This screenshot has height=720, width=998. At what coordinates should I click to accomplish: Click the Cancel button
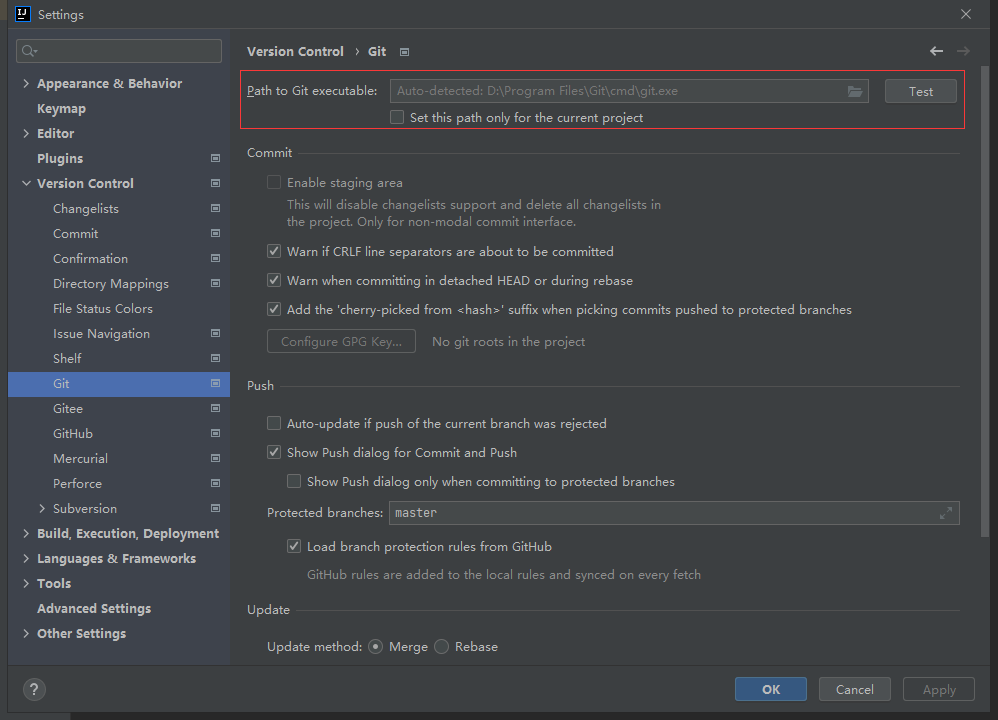(x=854, y=689)
